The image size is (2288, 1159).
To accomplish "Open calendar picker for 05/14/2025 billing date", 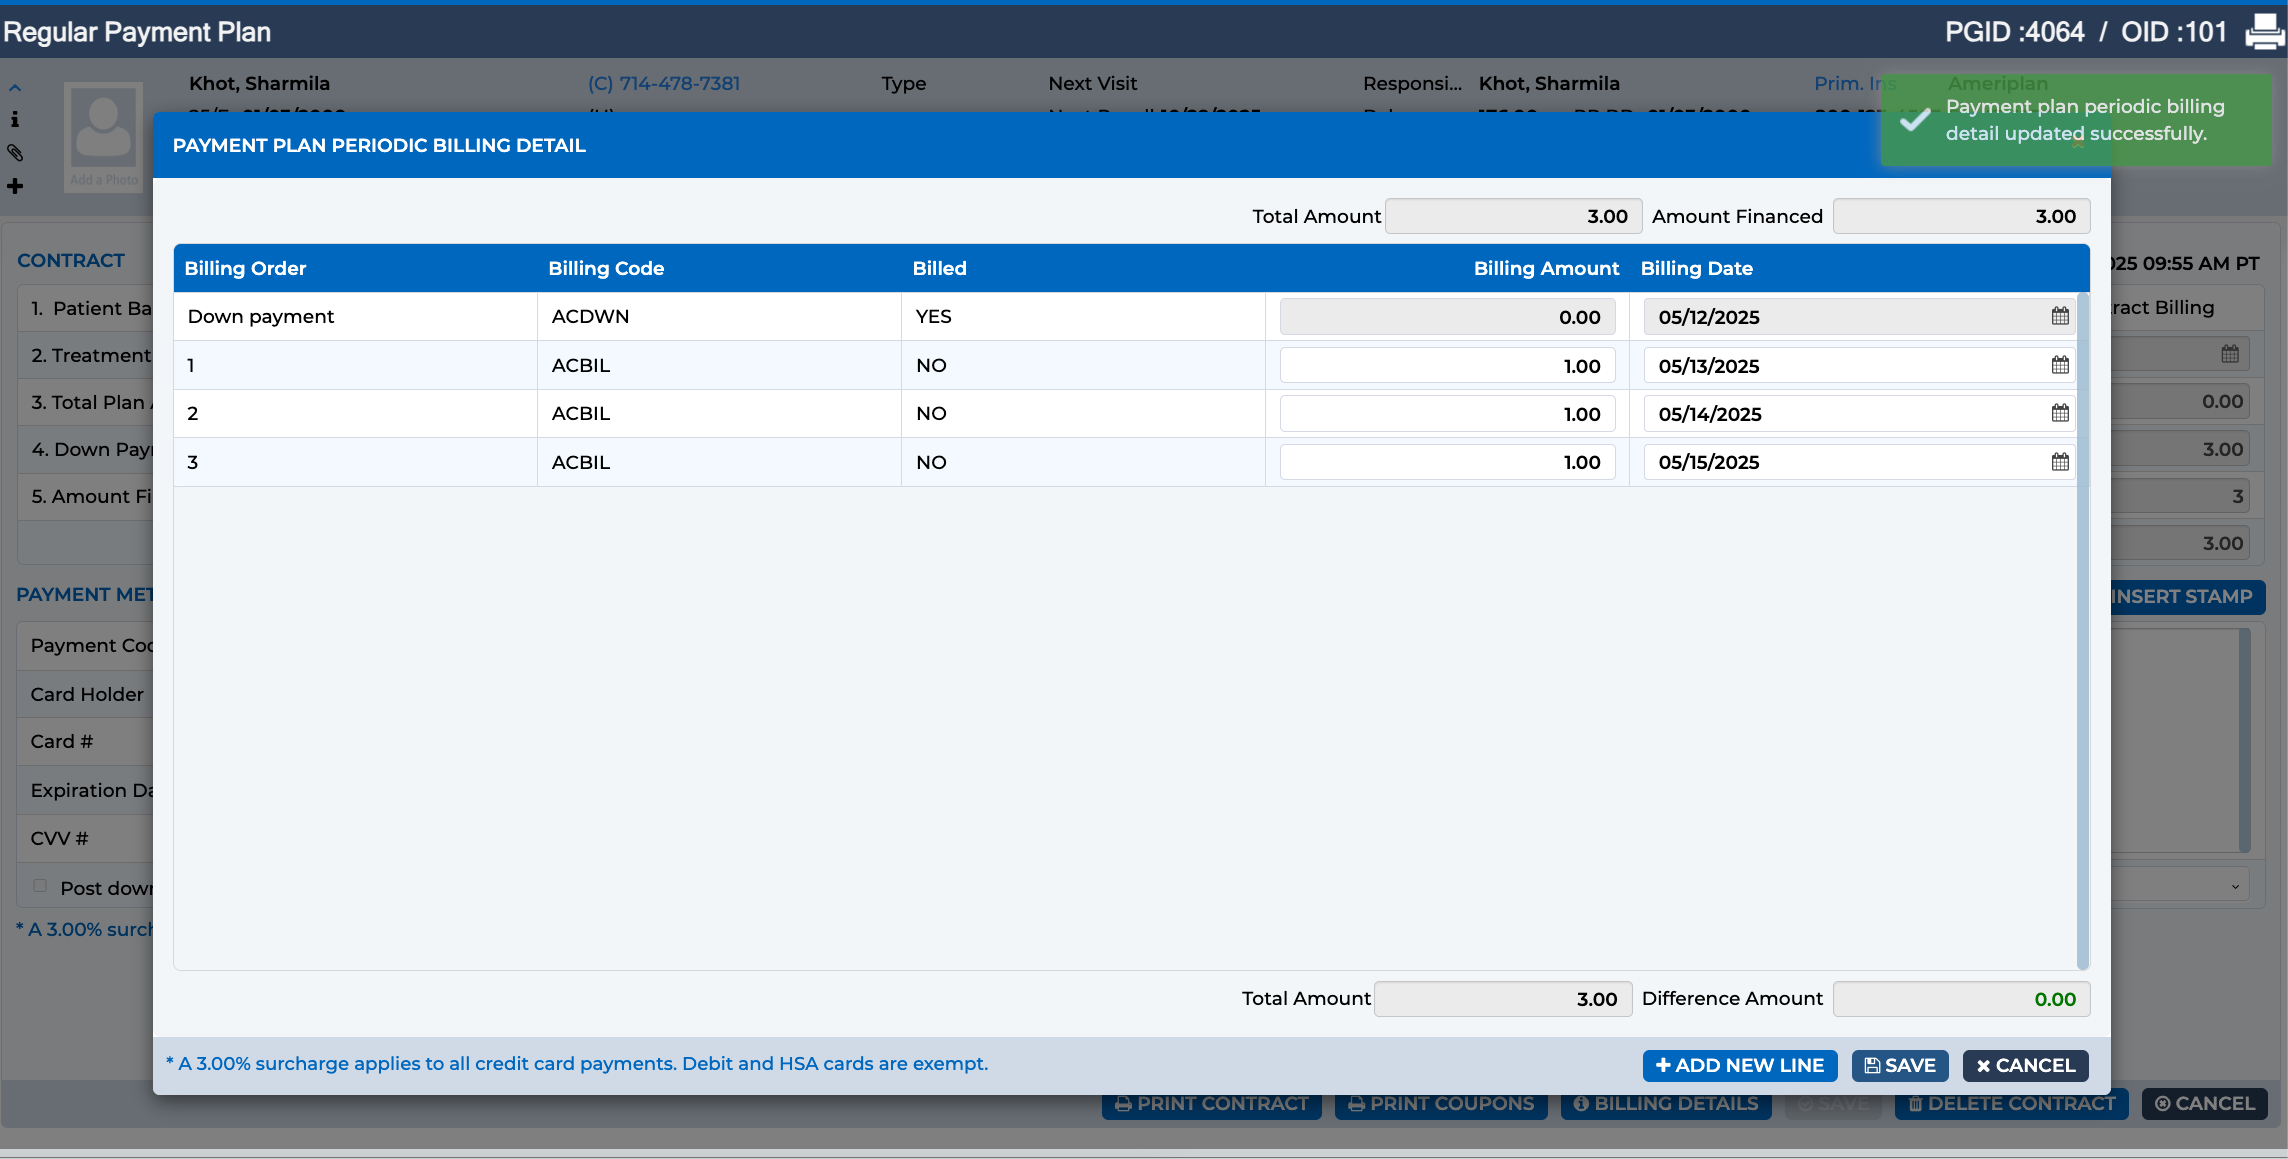I will [x=2060, y=413].
